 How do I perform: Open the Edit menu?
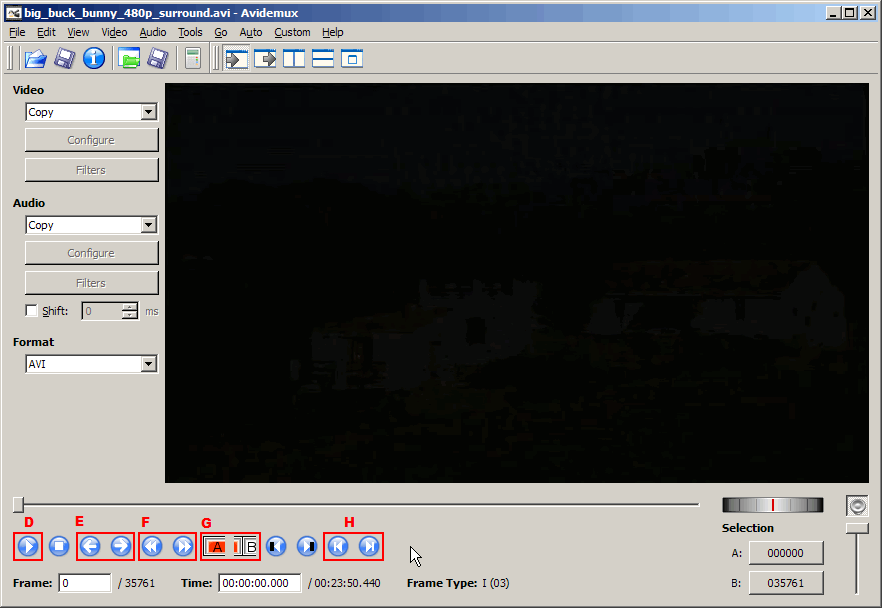46,32
